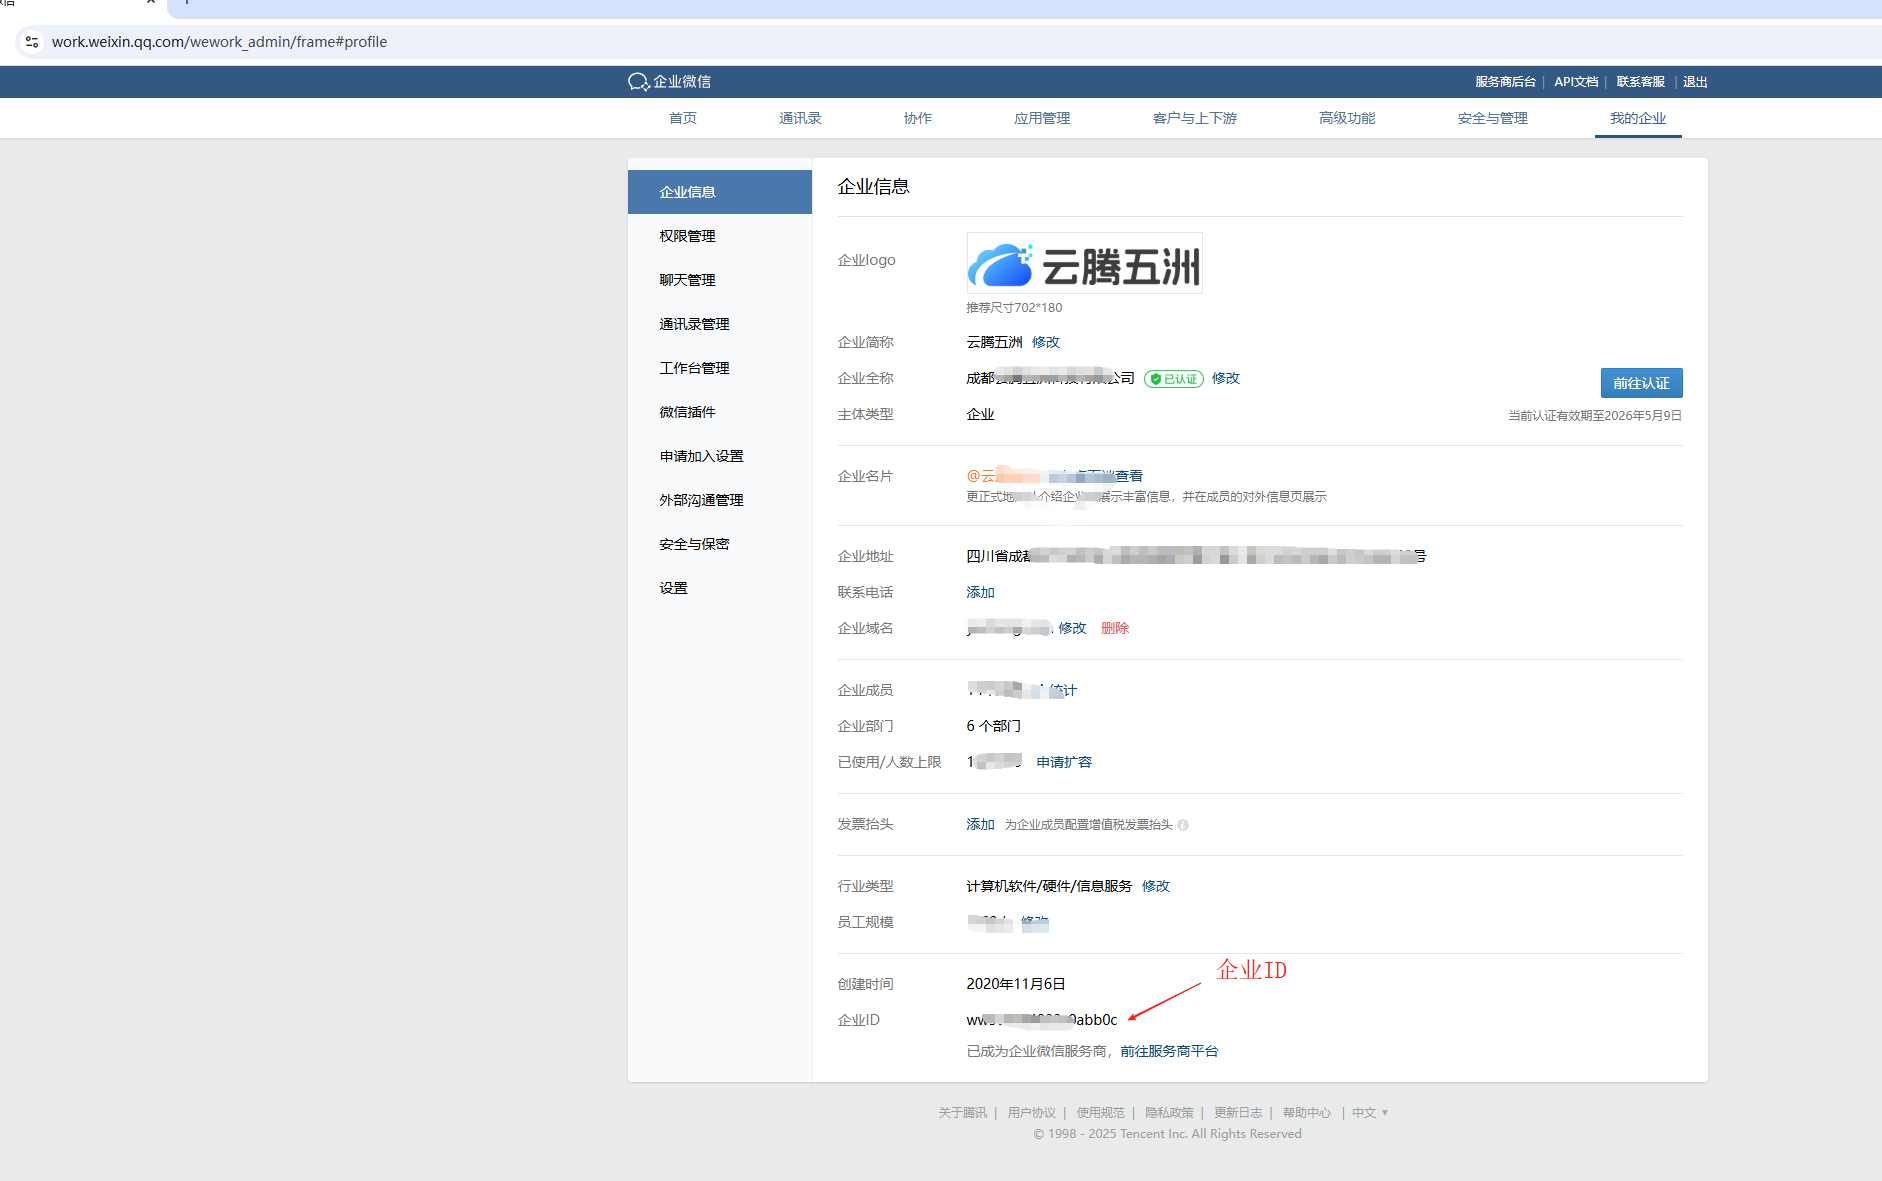Click 删除 beside 企业域名
This screenshot has height=1181, width=1882.
pyautogui.click(x=1115, y=628)
